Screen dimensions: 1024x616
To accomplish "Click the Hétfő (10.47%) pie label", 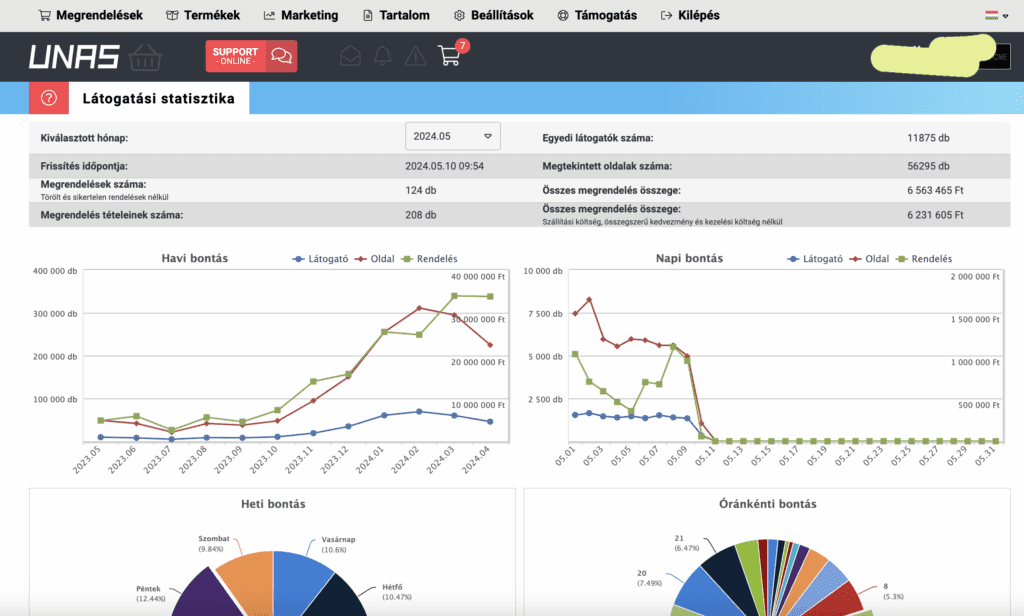I will [397, 592].
